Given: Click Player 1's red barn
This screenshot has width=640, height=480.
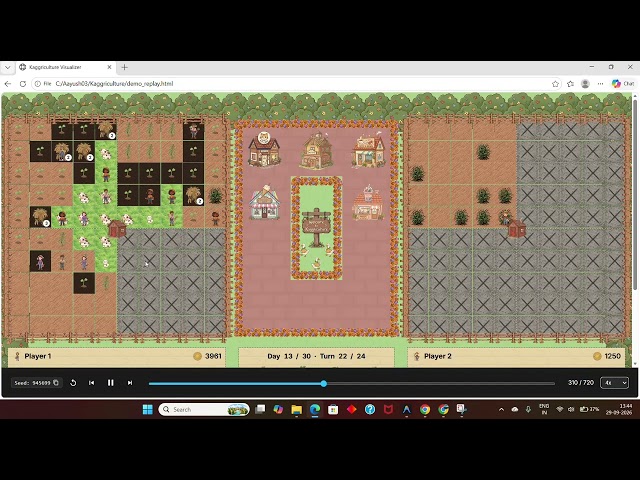Looking at the screenshot, I should coord(118,229).
